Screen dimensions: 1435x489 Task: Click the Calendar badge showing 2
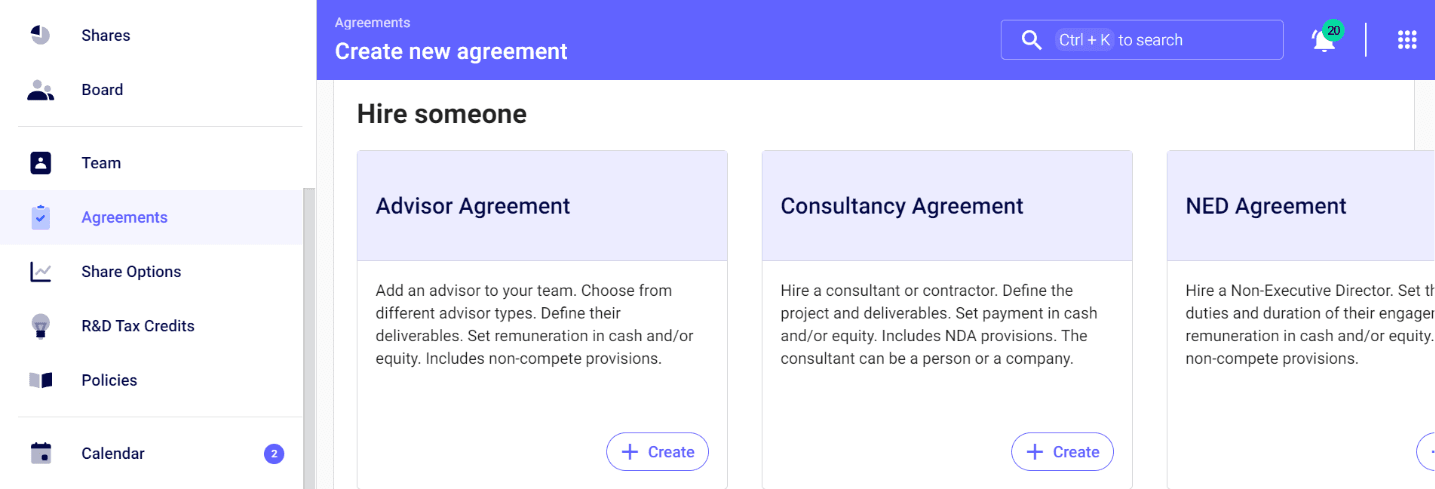coord(274,454)
